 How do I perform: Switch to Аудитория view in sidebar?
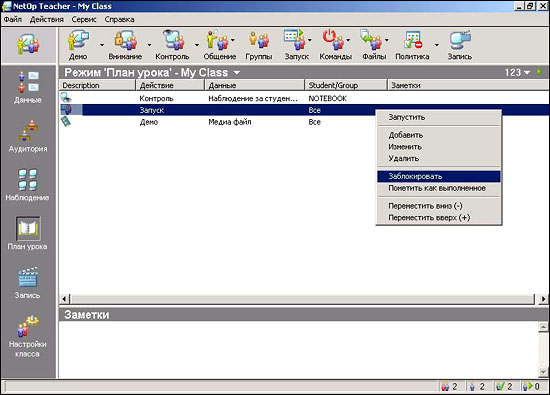(28, 136)
